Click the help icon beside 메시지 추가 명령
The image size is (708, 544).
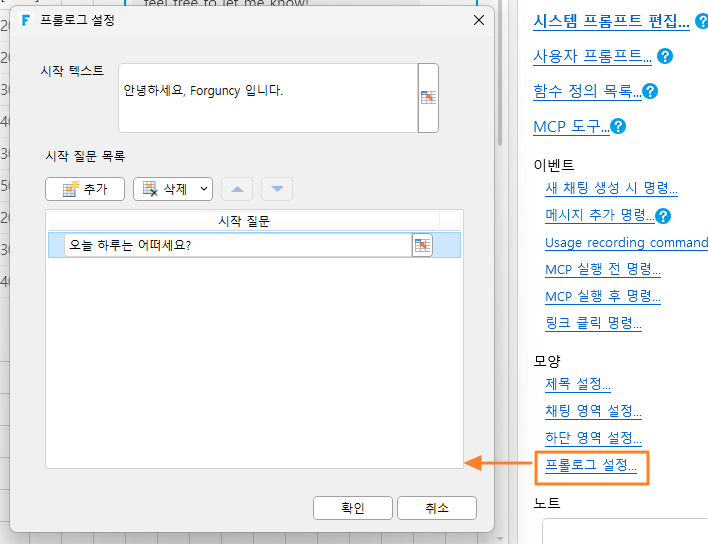[x=662, y=216]
